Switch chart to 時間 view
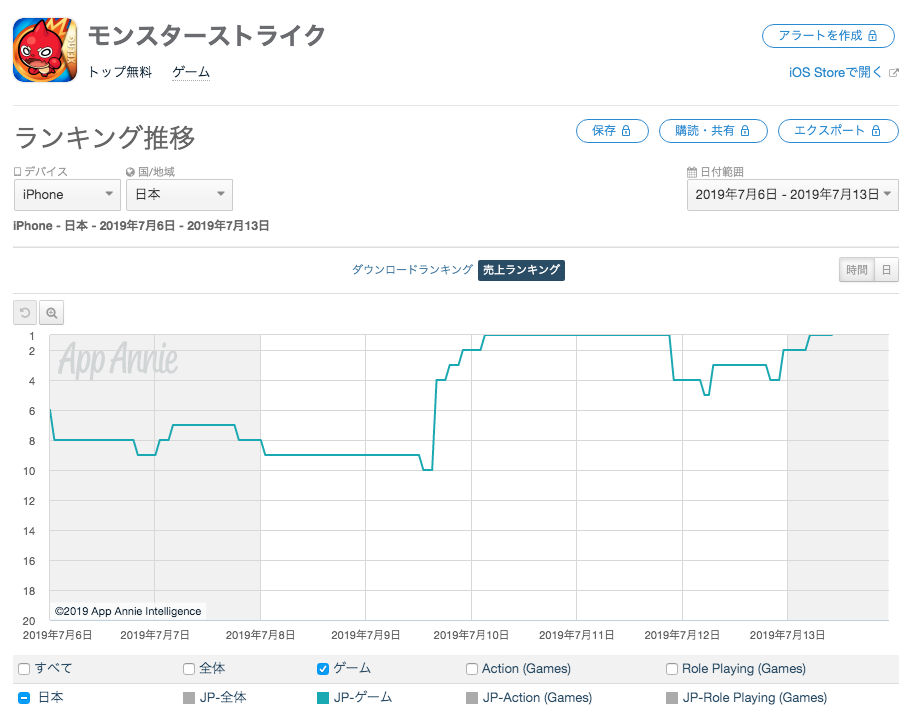 point(857,270)
